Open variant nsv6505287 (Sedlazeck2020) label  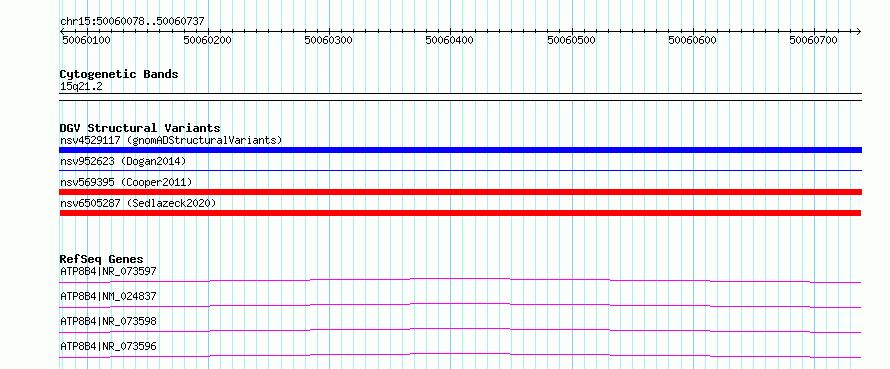pyautogui.click(x=138, y=203)
